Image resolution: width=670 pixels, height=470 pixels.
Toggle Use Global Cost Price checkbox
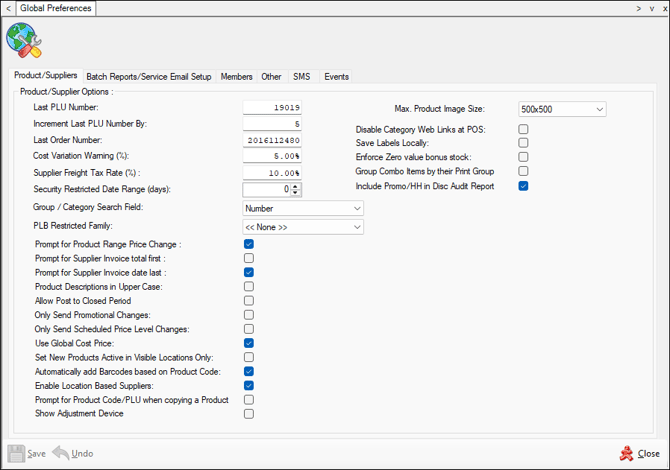[249, 343]
